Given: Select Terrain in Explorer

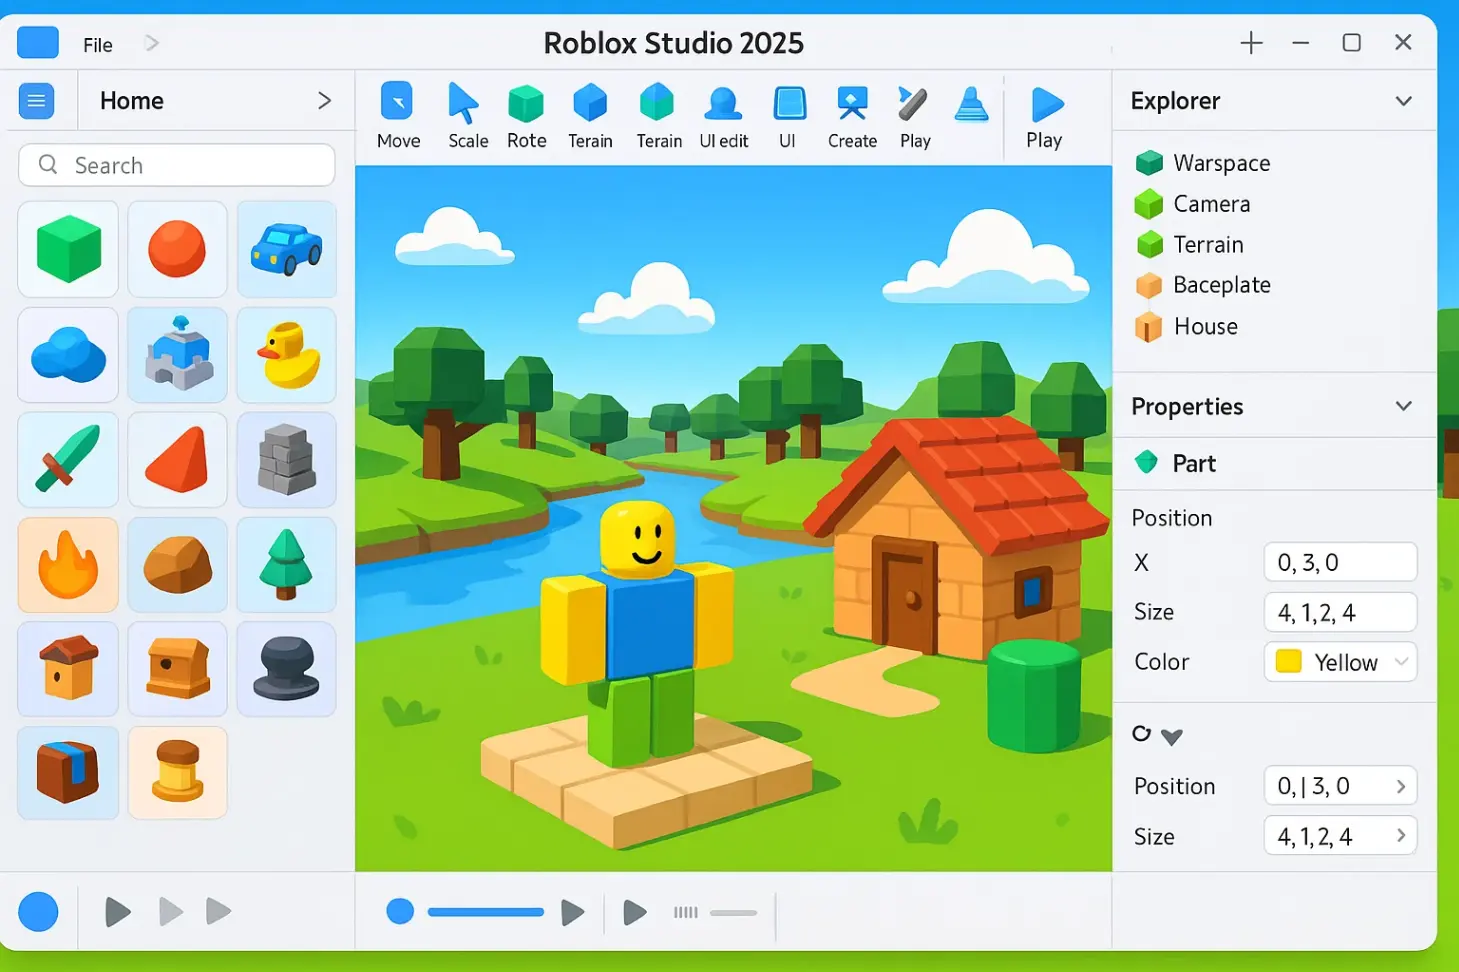Looking at the screenshot, I should point(1190,245).
